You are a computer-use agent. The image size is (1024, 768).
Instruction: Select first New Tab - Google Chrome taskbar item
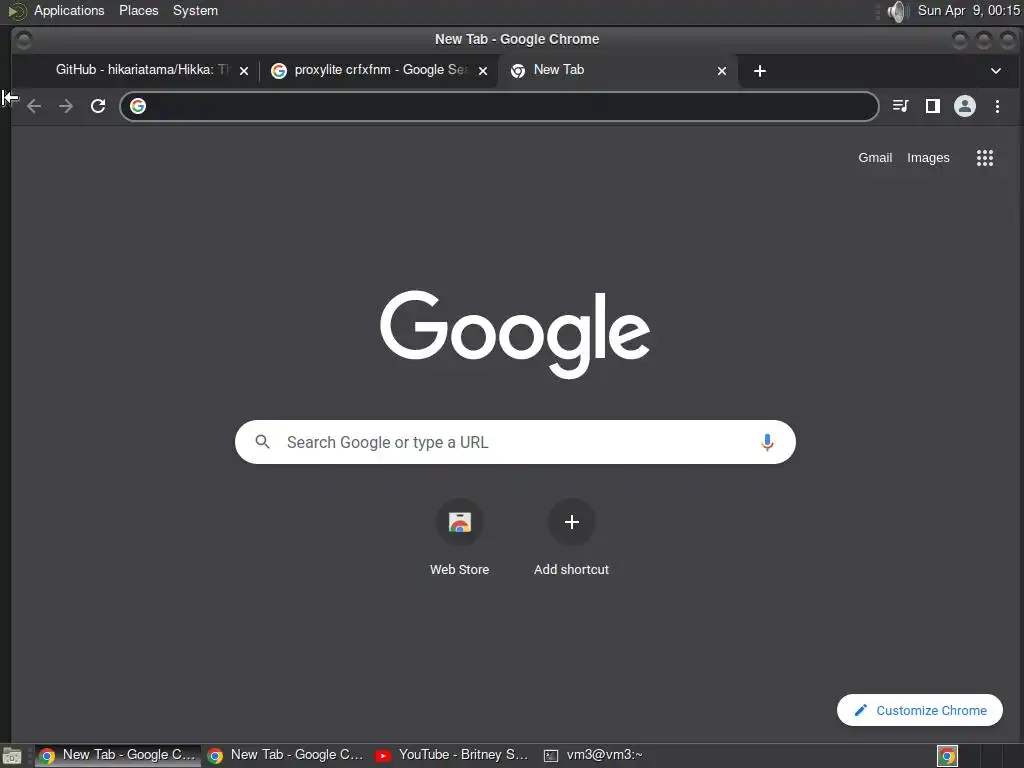118,755
